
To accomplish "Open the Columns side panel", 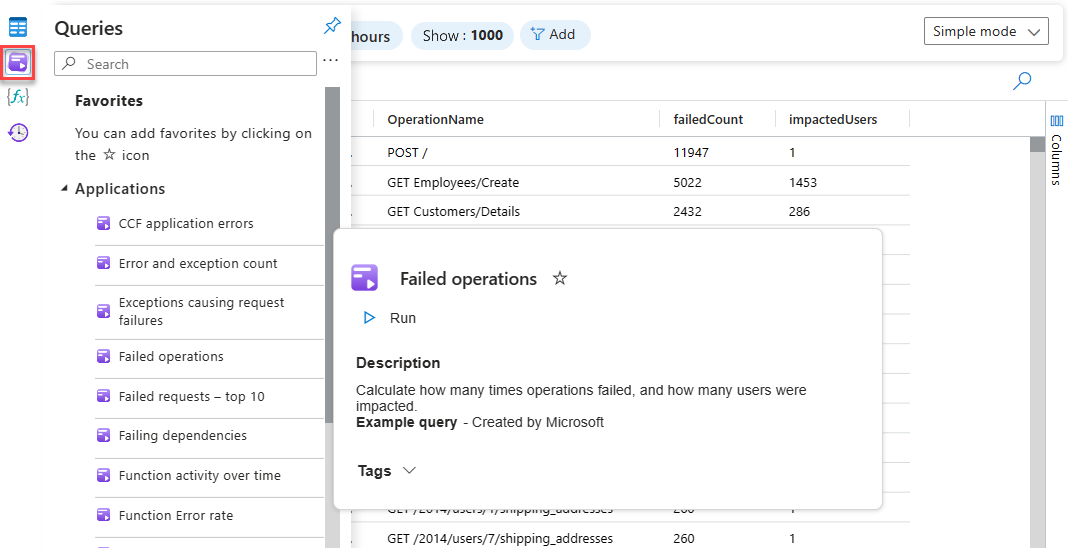I will [x=1057, y=150].
